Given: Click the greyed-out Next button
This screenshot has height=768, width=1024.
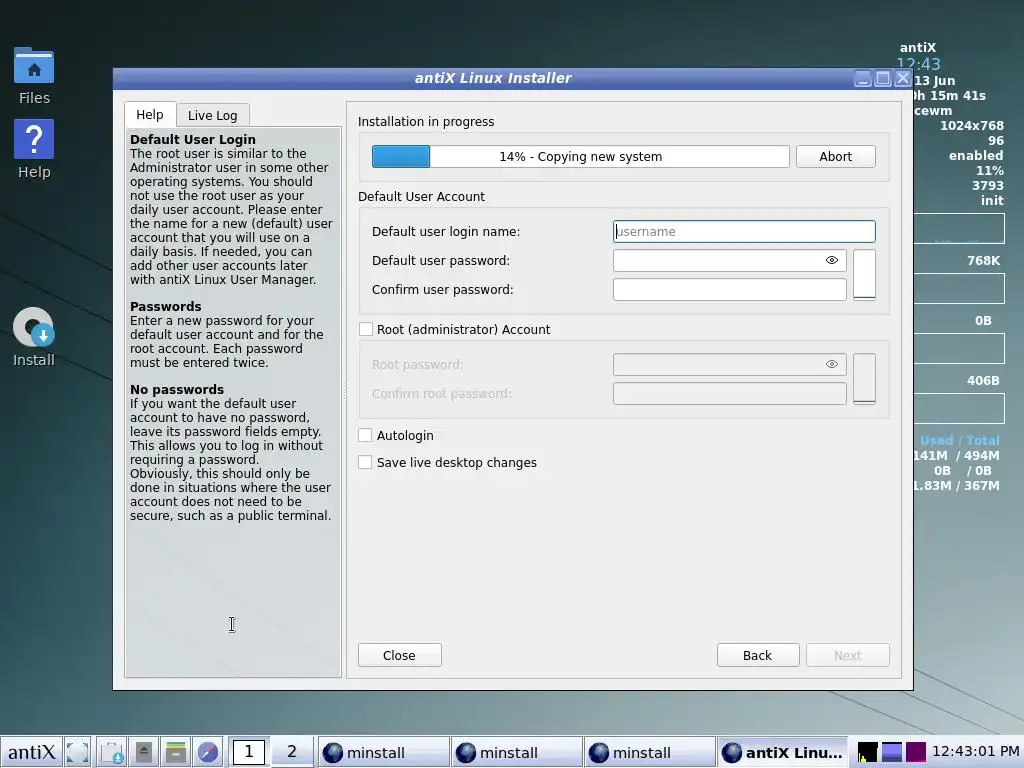Looking at the screenshot, I should coord(848,655).
